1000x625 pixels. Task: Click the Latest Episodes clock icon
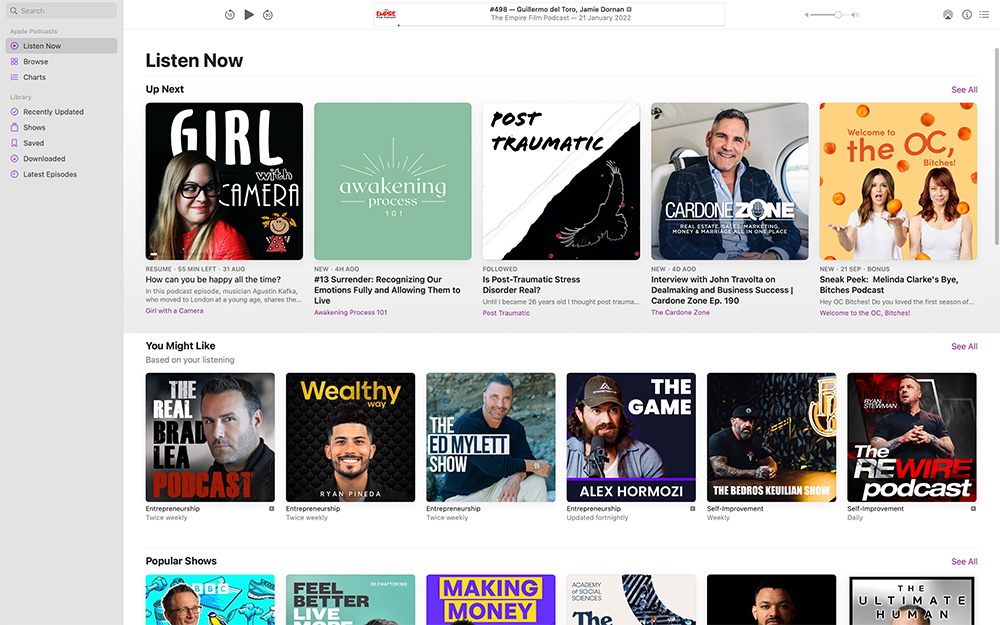tap(14, 174)
